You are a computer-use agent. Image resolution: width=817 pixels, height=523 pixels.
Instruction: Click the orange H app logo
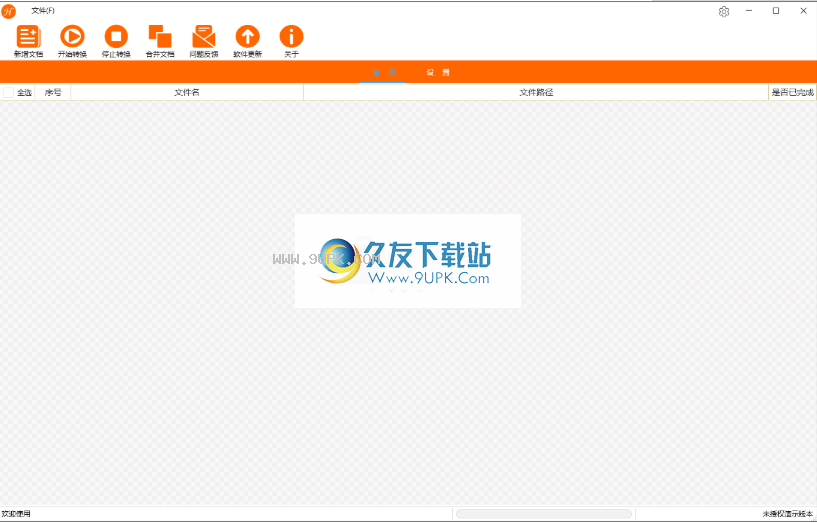8,11
